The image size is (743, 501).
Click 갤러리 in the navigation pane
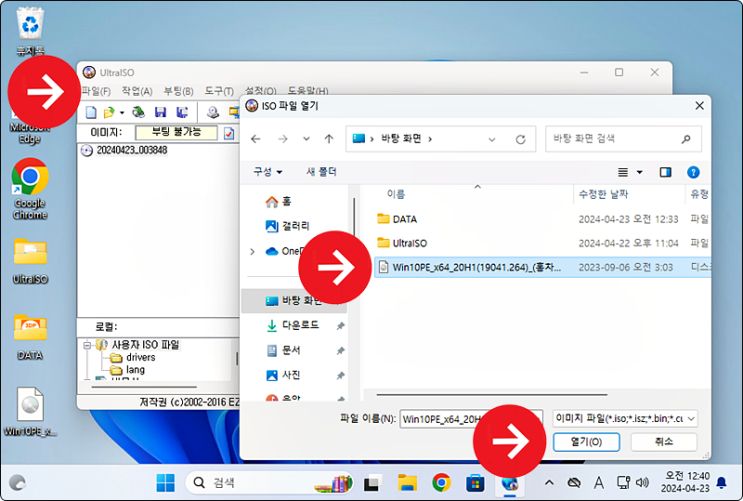(x=288, y=226)
